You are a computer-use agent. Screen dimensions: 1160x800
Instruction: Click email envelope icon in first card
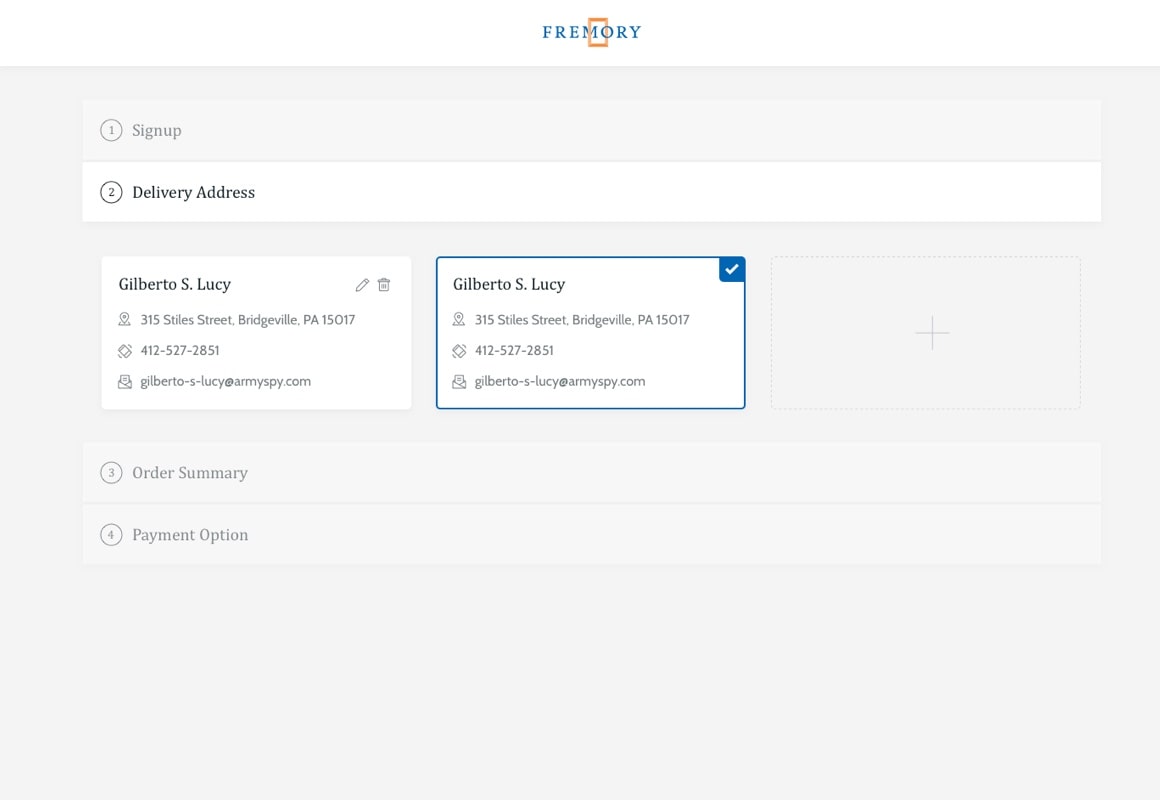[125, 382]
